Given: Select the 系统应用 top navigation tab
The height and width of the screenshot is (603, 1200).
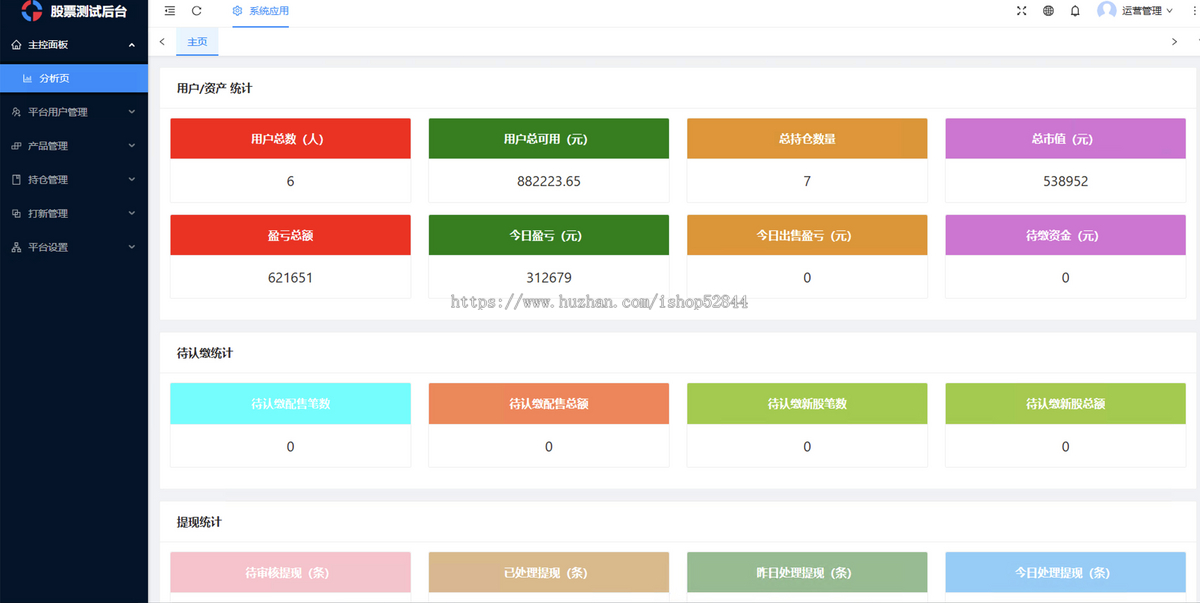Looking at the screenshot, I should point(260,11).
